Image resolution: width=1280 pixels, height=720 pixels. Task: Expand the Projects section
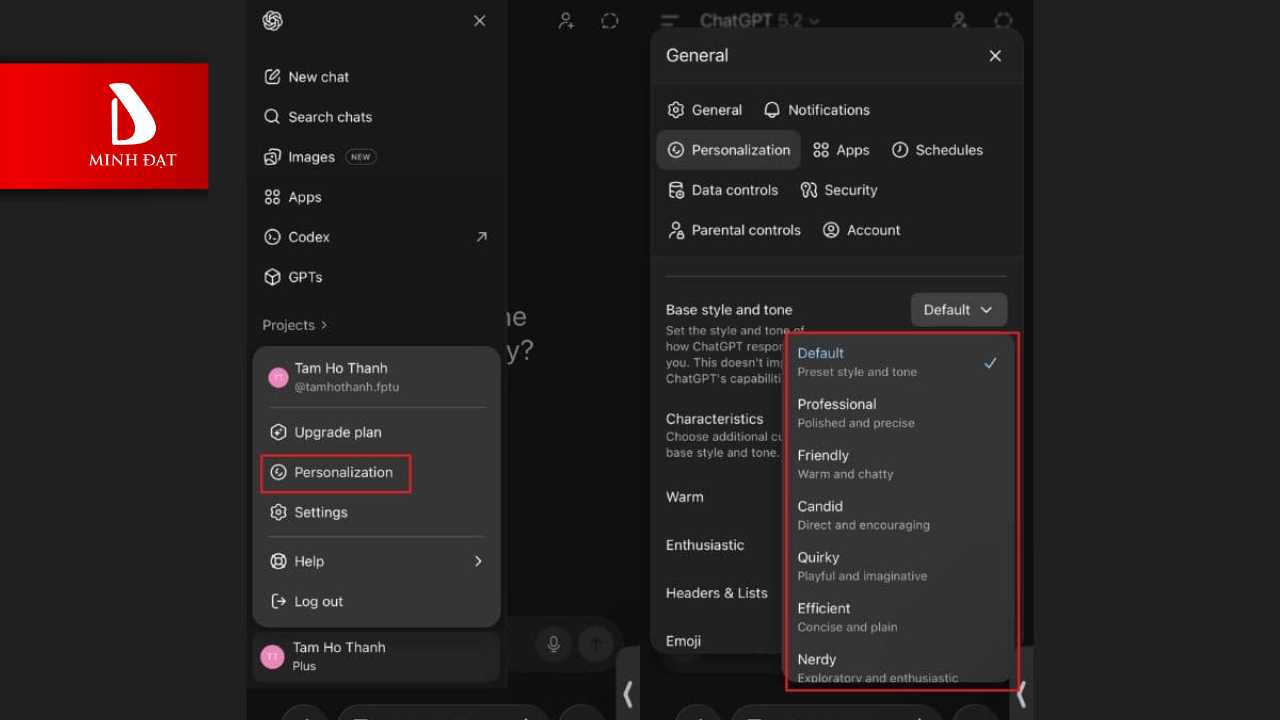tap(294, 325)
